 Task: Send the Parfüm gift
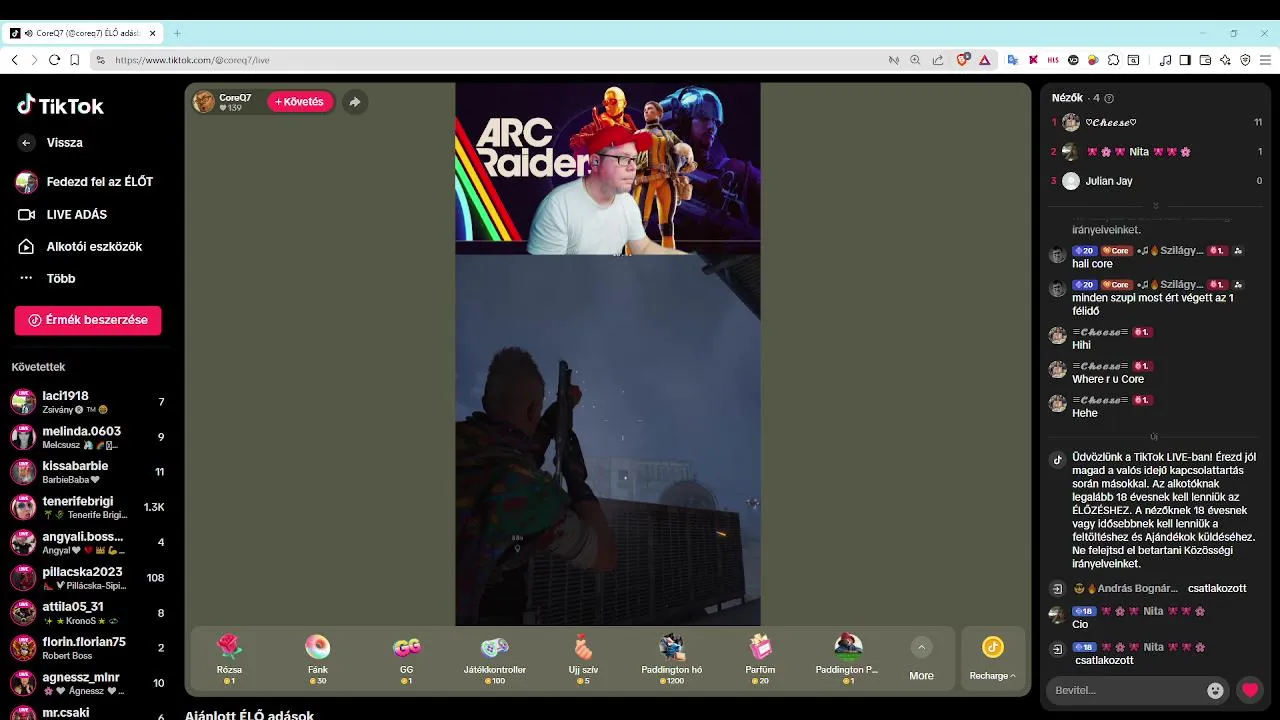pos(760,658)
